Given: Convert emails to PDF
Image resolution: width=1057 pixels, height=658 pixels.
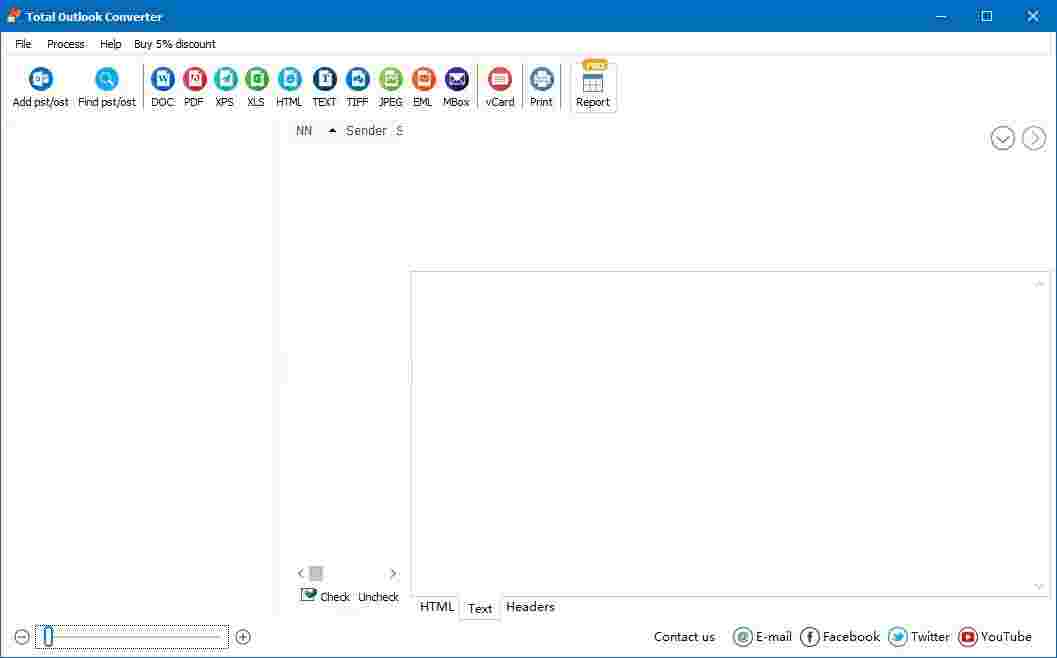Looking at the screenshot, I should tap(194, 88).
